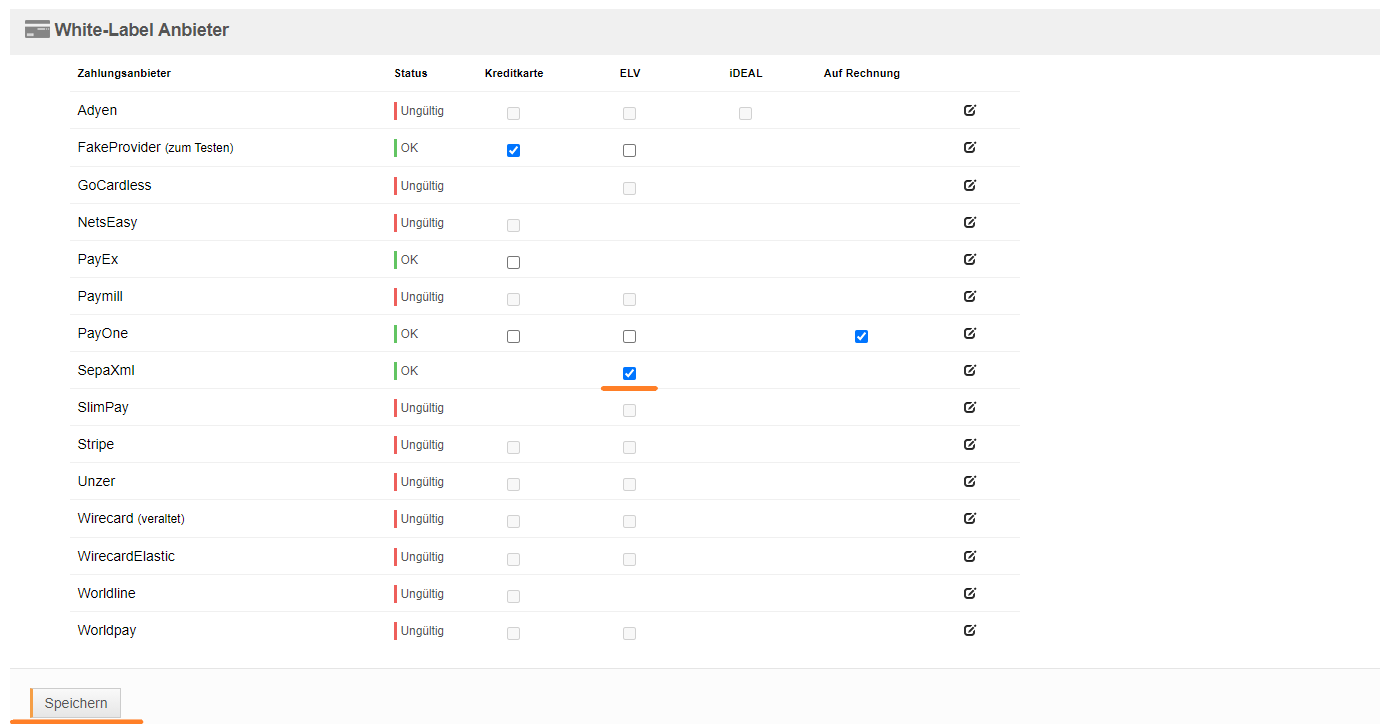Image resolution: width=1399 pixels, height=724 pixels.
Task: Enable Kreditkarte for PayOne
Action: (513, 336)
